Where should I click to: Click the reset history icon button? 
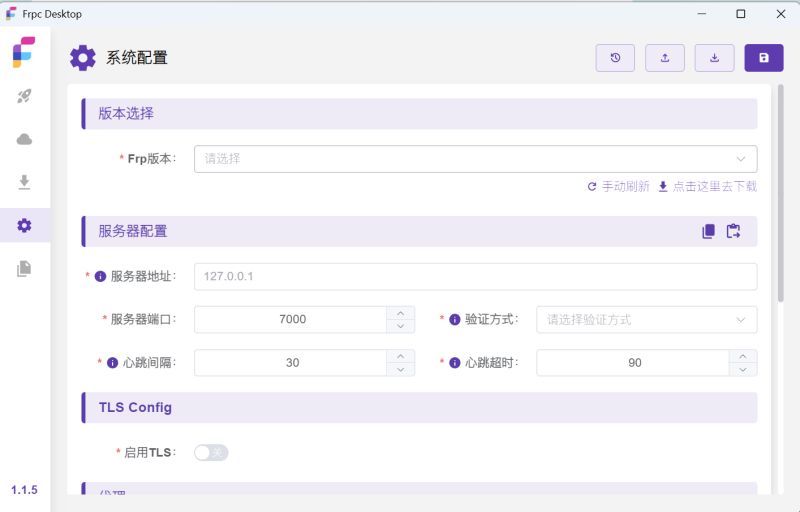tap(615, 58)
